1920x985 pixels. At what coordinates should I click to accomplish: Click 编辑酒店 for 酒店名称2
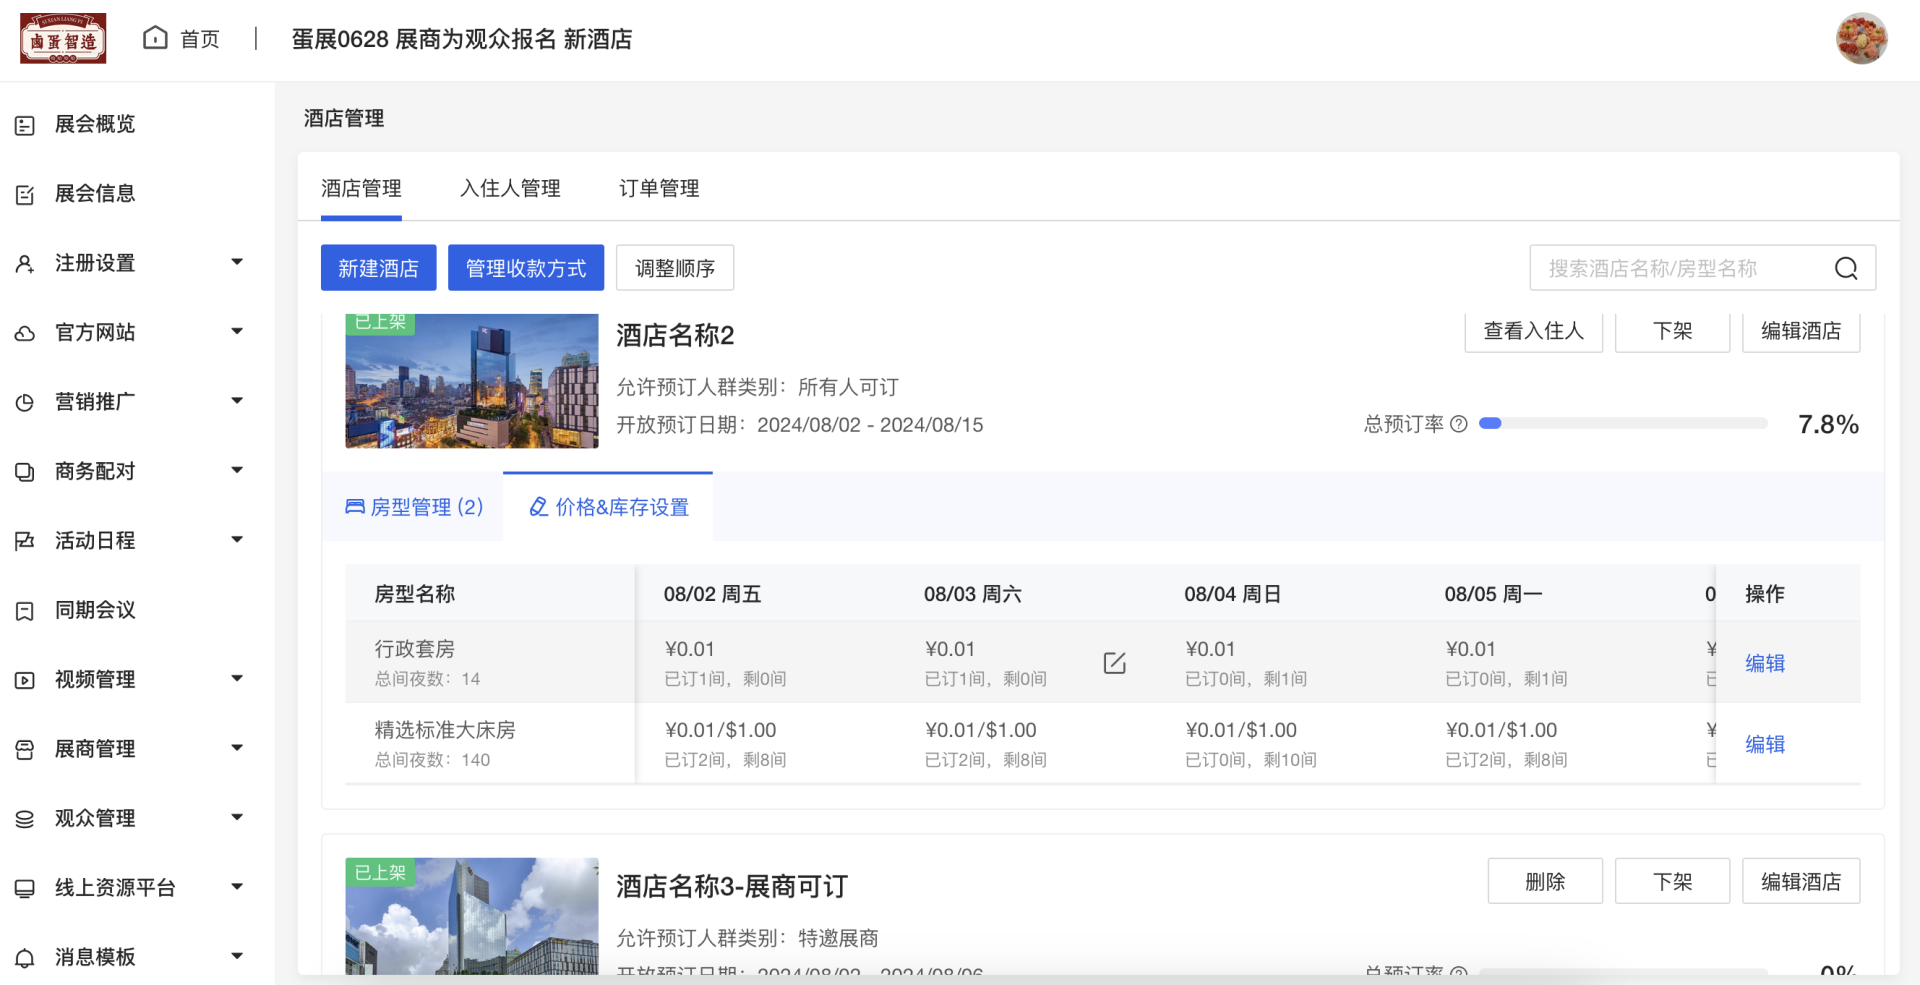click(1800, 331)
